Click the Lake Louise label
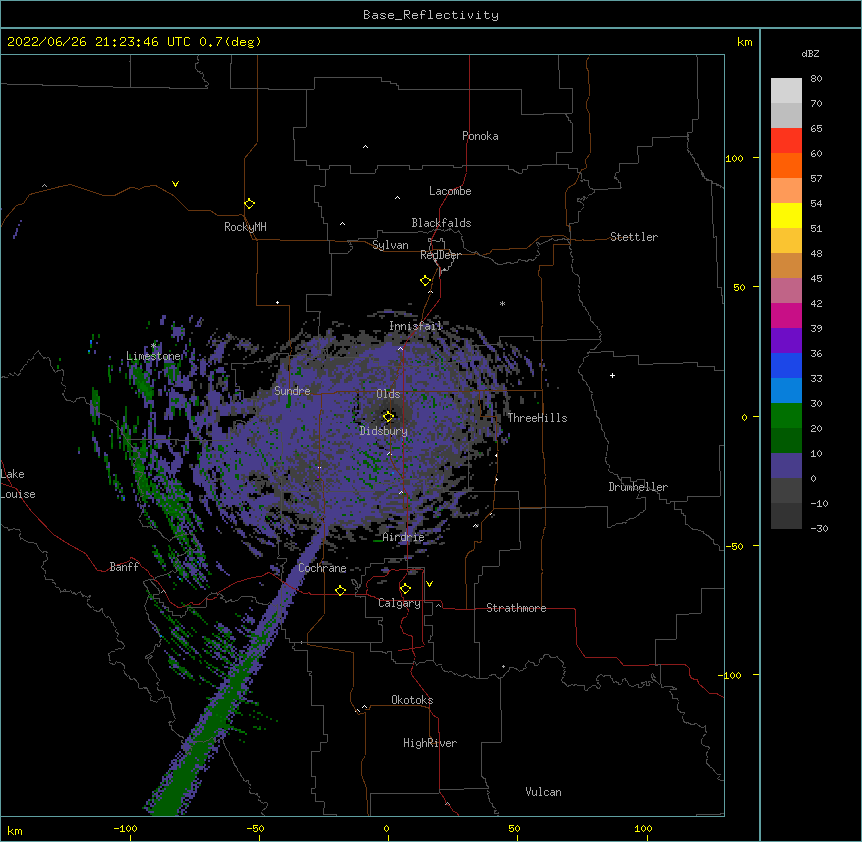The image size is (862, 842). point(18,484)
